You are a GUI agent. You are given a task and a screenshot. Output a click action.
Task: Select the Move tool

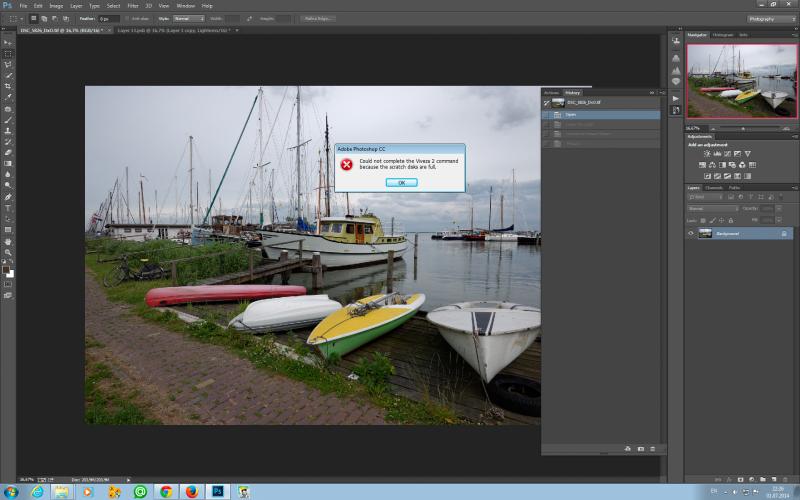click(8, 43)
